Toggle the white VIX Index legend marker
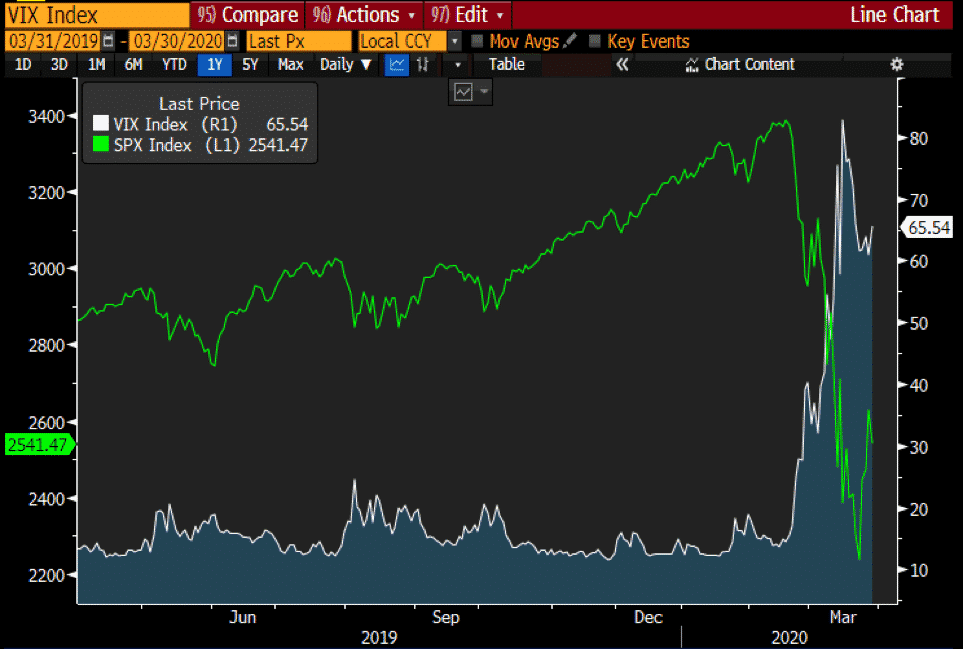 (100, 124)
